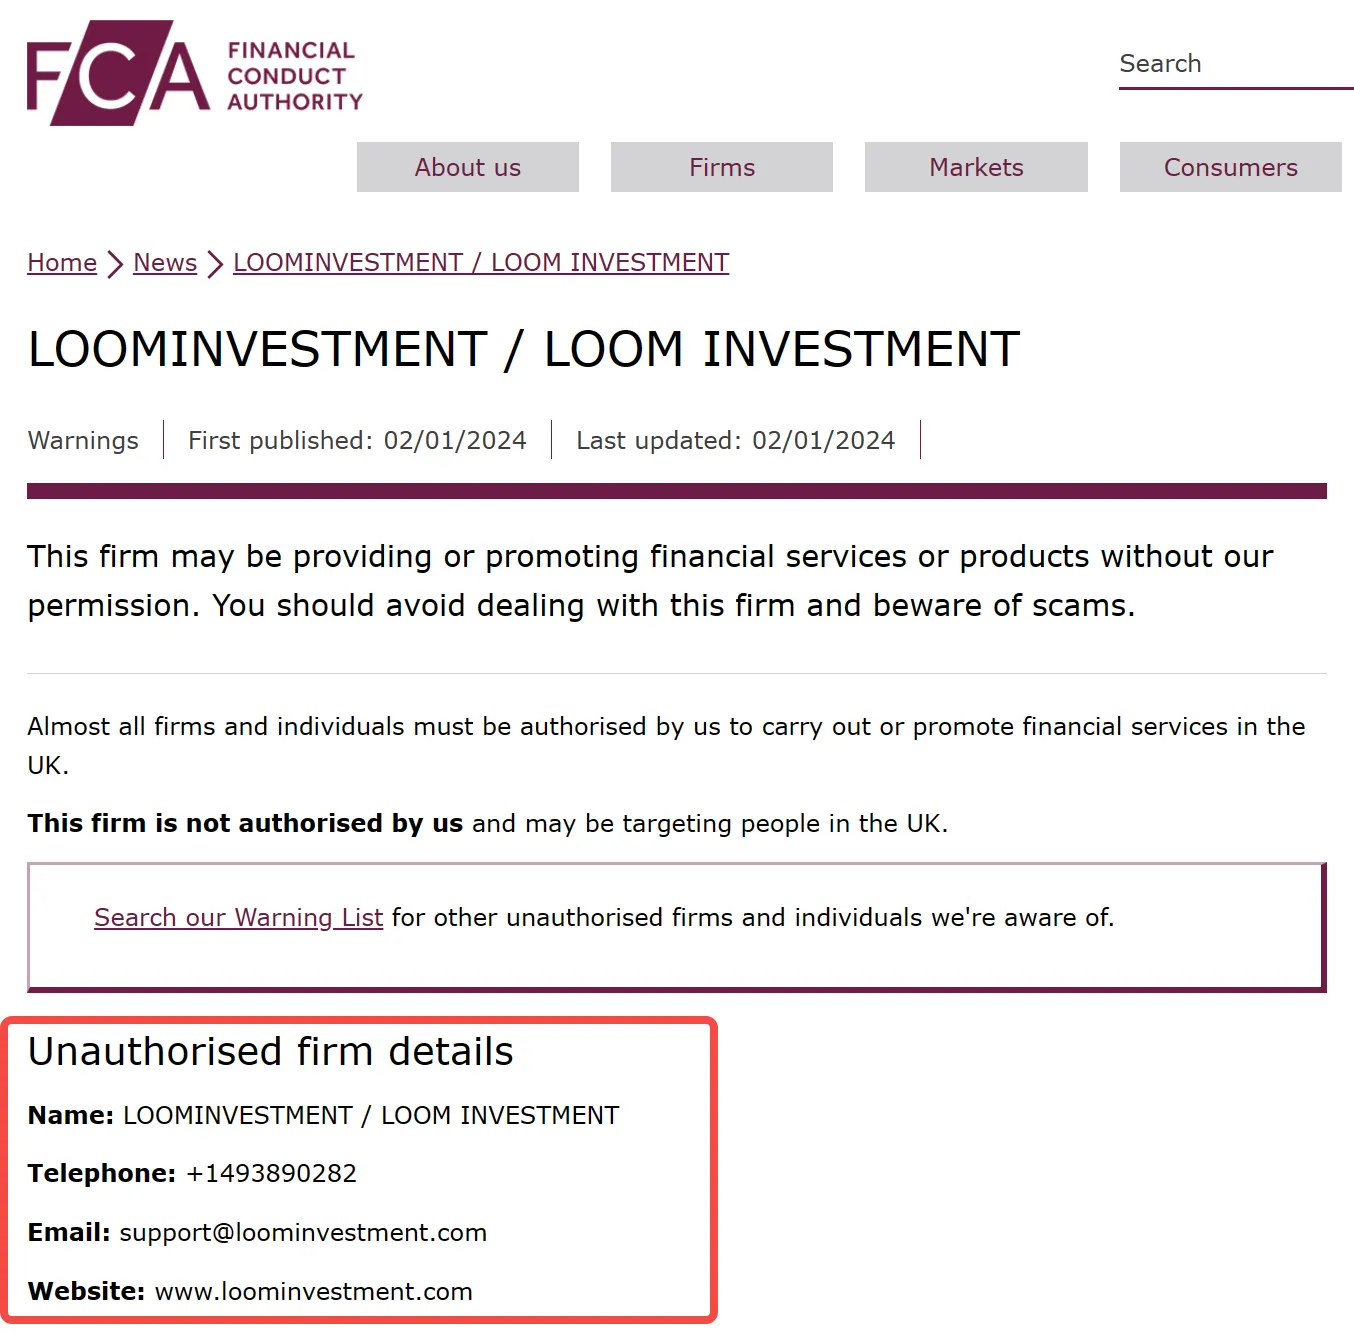
Task: Click the First published date text
Action: point(357,441)
